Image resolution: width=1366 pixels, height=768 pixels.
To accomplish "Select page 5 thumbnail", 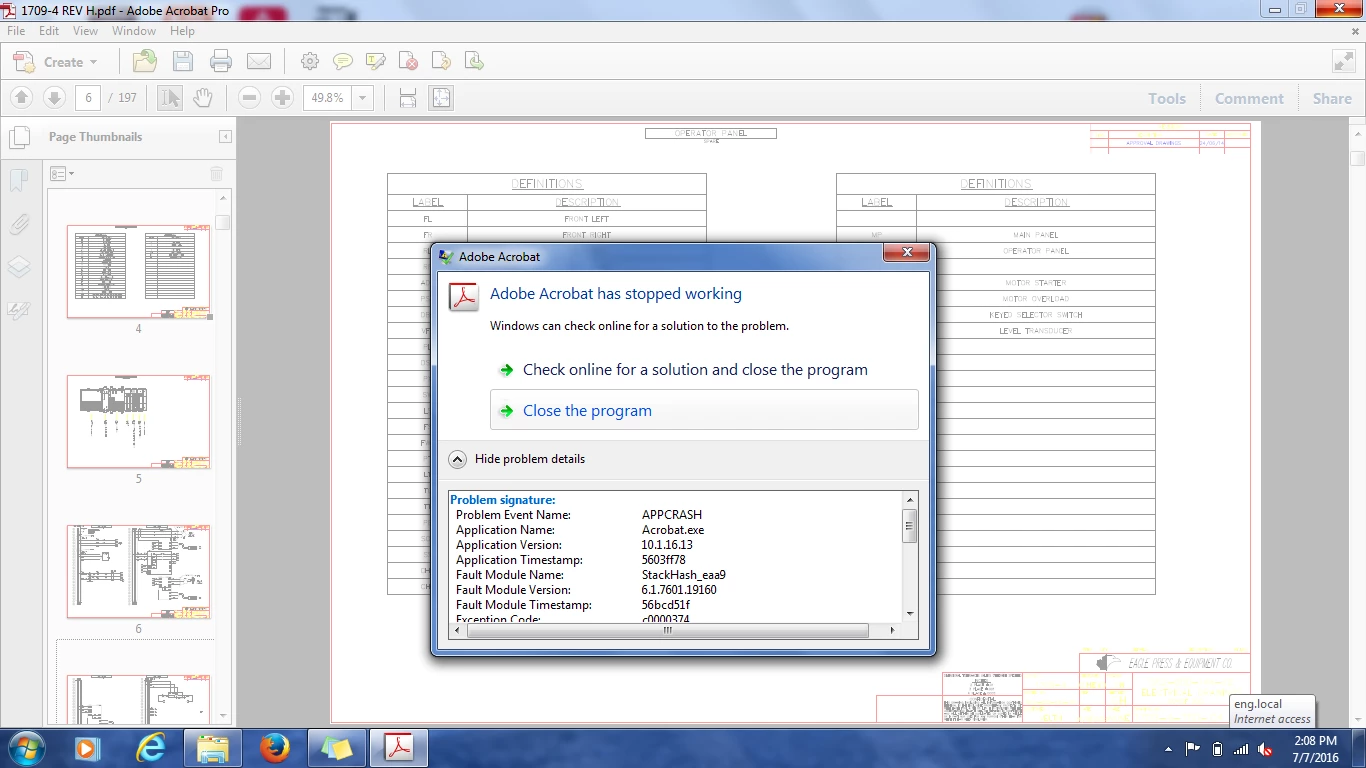I will pyautogui.click(x=138, y=422).
